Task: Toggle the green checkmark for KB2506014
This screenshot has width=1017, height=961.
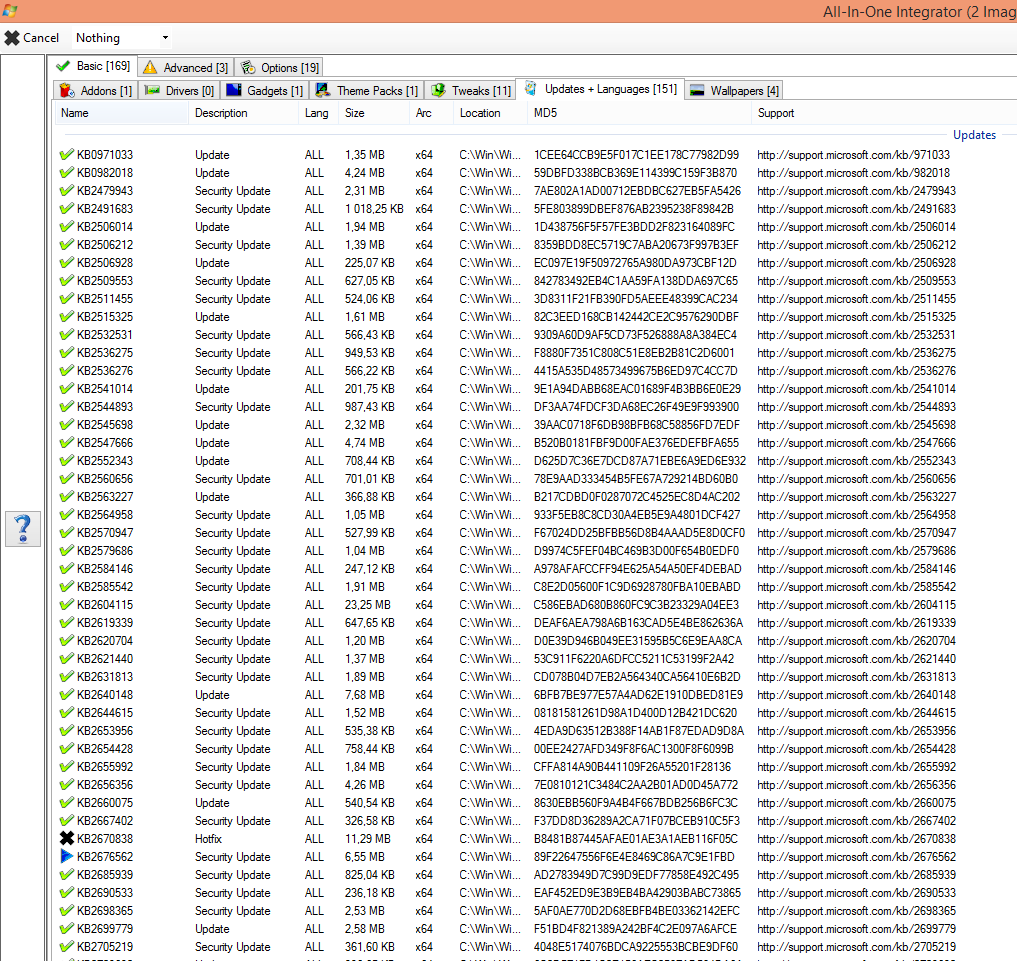Action: 67,227
